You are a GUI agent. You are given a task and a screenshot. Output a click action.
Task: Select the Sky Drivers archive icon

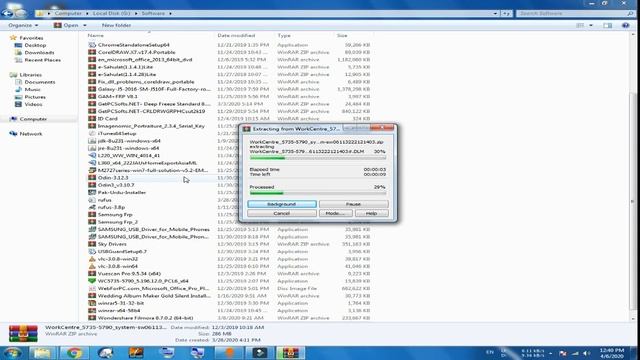click(x=92, y=244)
